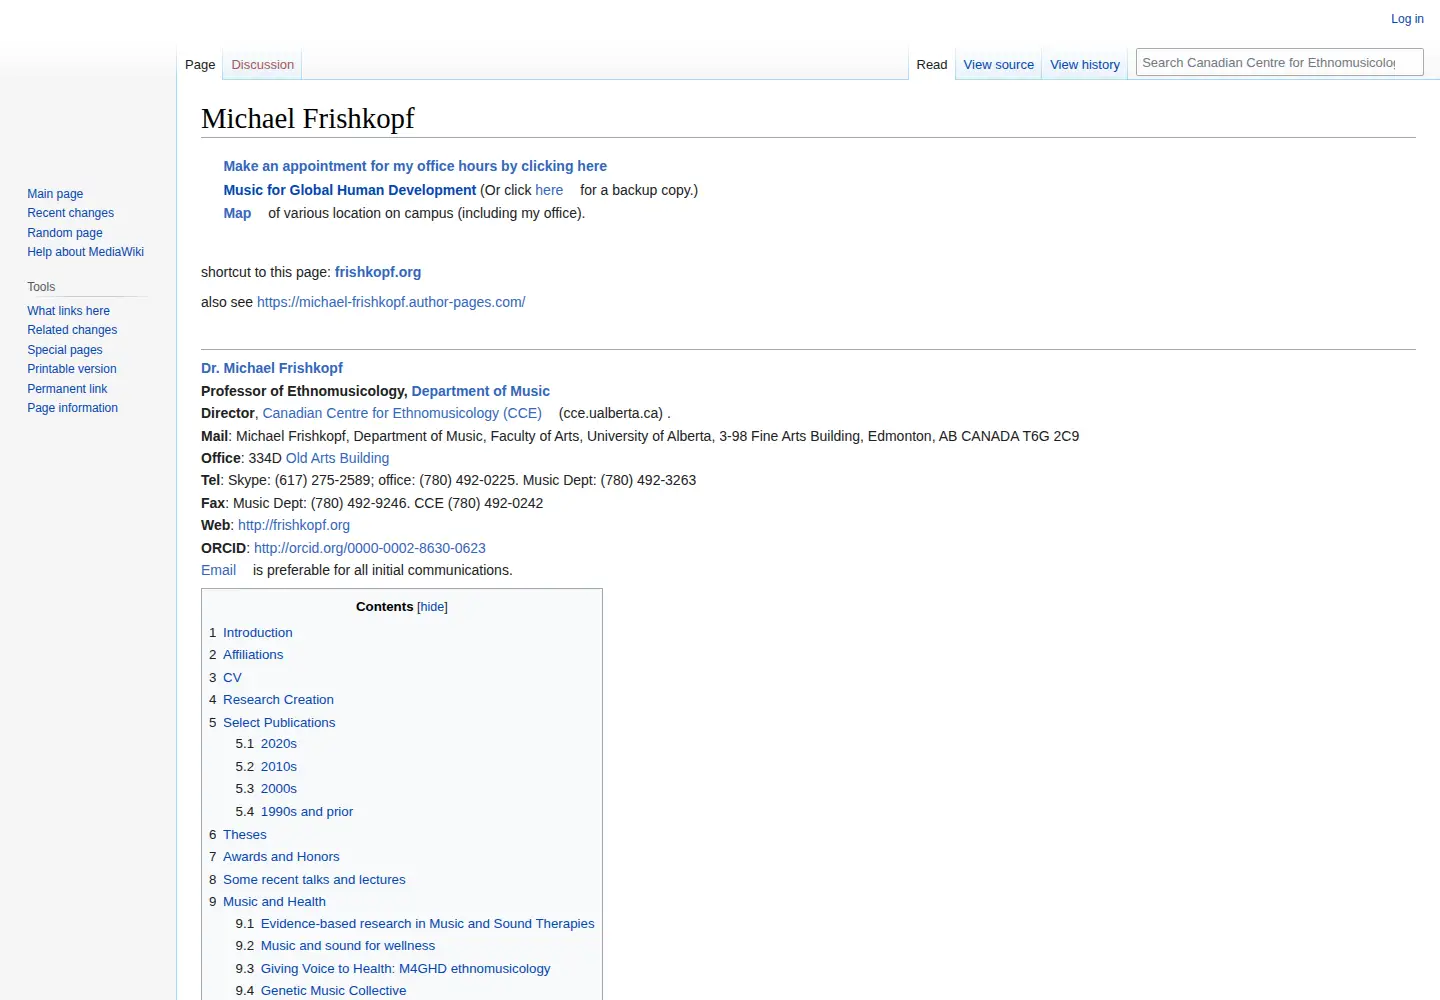The image size is (1440, 1000).
Task: Jump to Theses section
Action: coord(244,835)
